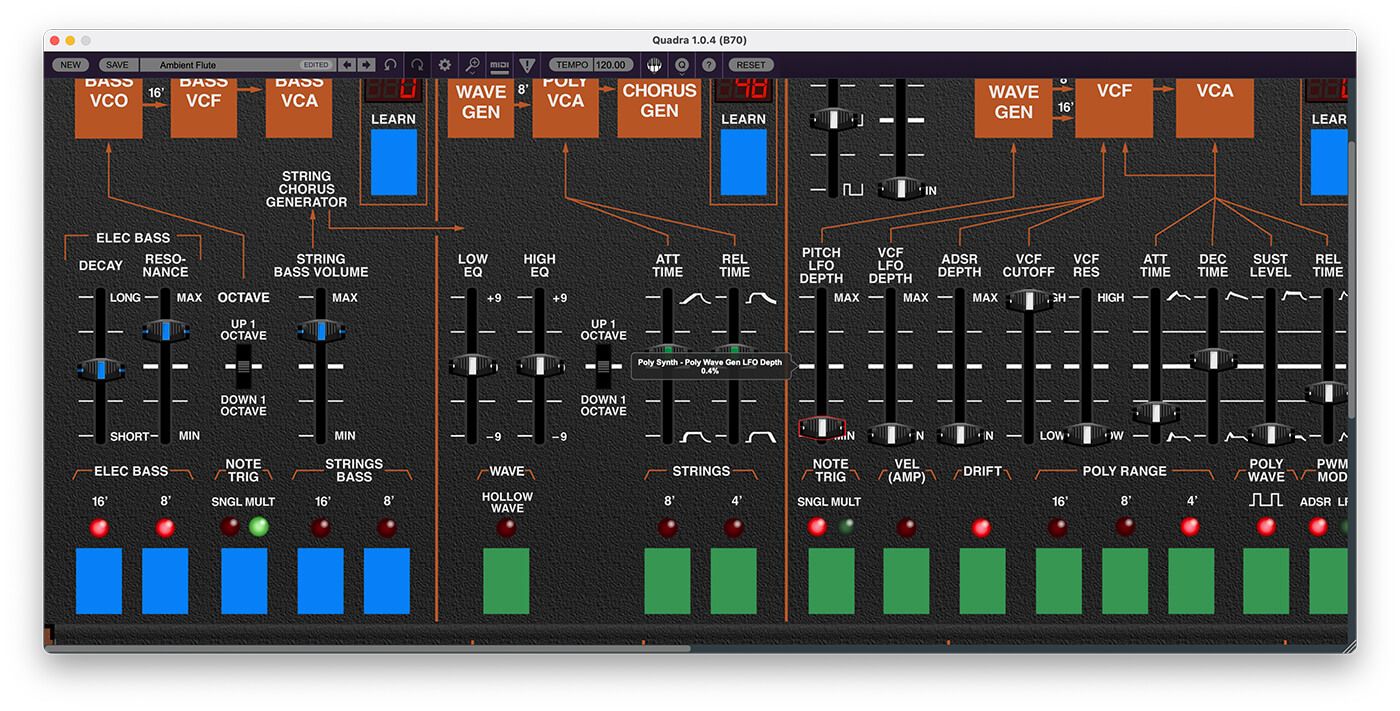Click the VCF CUTOFF slider handle
The image size is (1400, 711).
pos(1030,300)
